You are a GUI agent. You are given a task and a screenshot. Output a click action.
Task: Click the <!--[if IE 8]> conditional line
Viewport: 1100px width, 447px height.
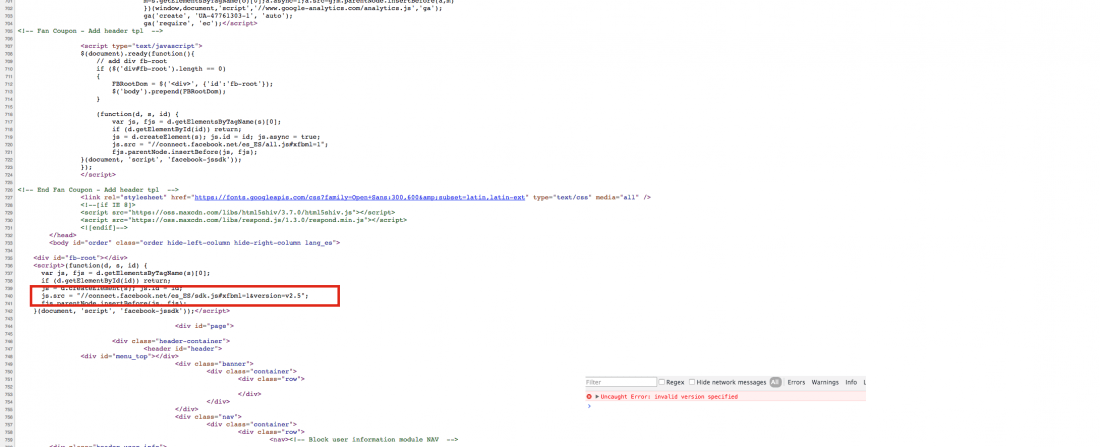pyautogui.click(x=107, y=205)
